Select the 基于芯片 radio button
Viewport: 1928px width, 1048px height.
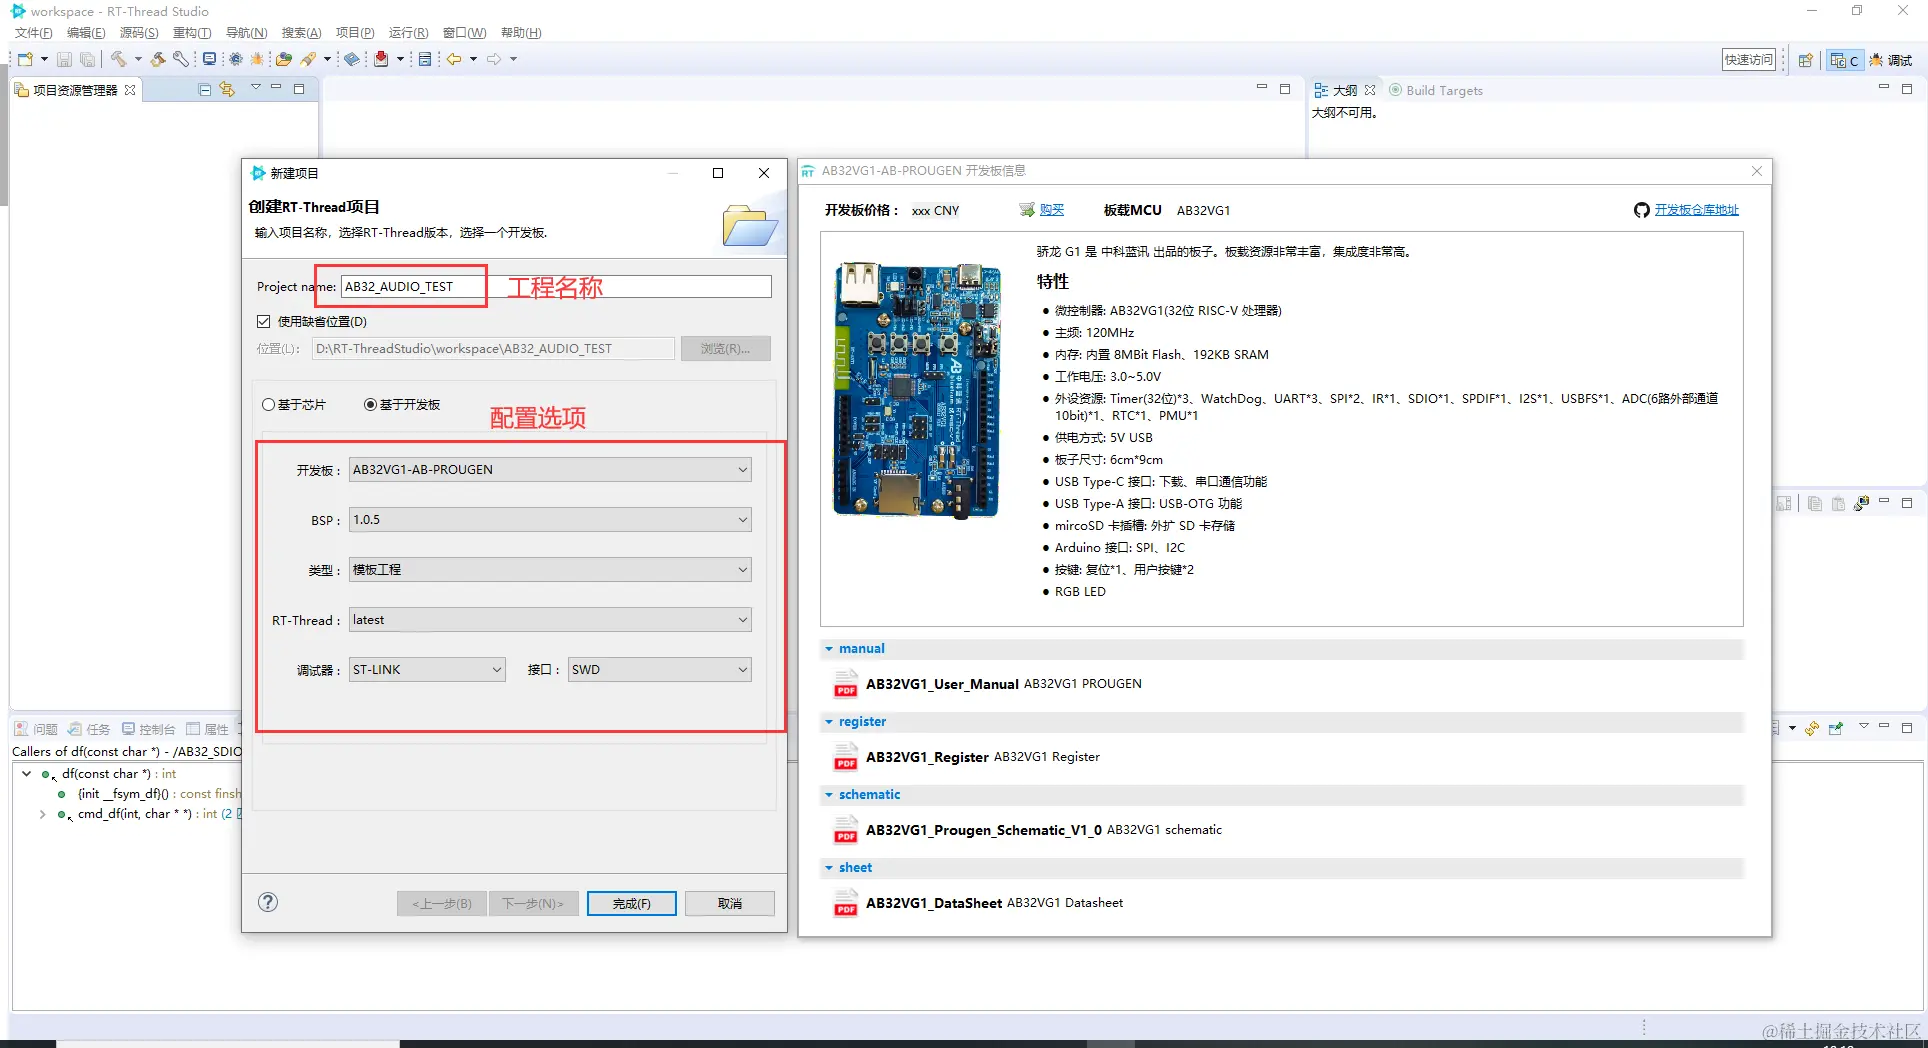[268, 404]
